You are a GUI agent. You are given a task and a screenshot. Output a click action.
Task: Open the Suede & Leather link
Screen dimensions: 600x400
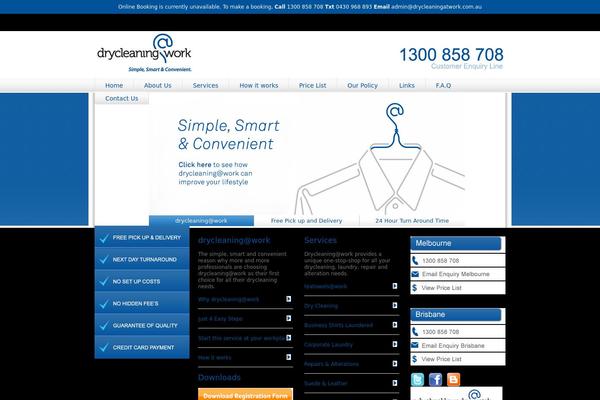(x=326, y=383)
